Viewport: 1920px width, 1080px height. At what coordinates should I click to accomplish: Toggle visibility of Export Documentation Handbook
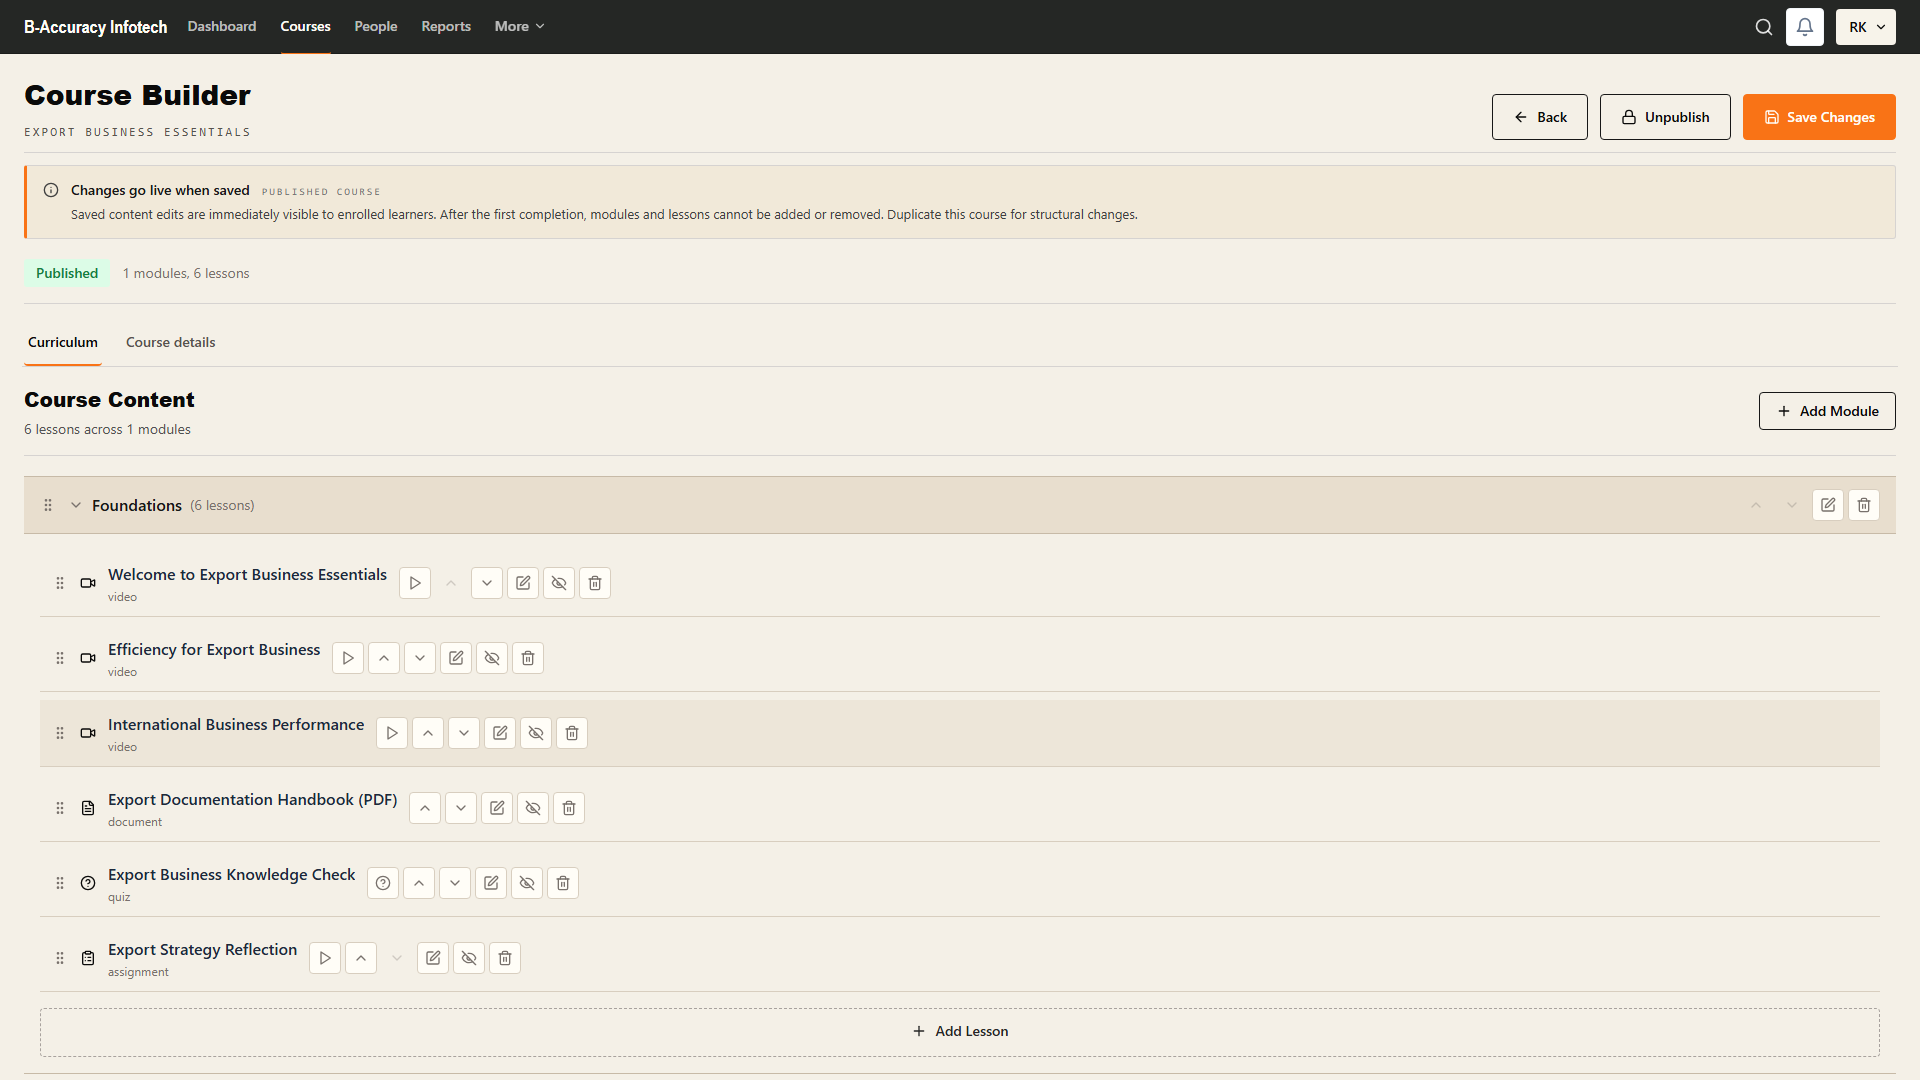[x=533, y=808]
